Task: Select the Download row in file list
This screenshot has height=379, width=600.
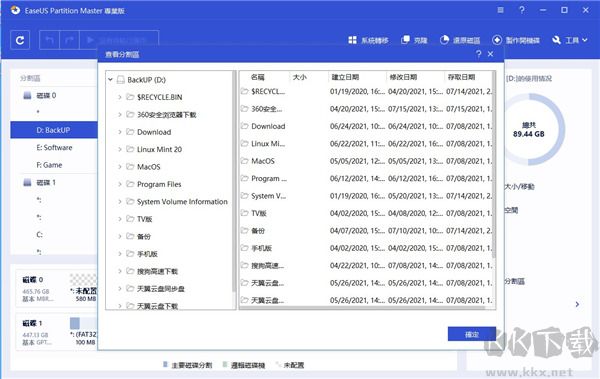Action: (366, 126)
